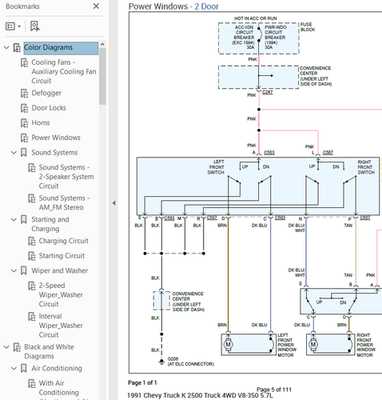Open Sound Systems 2-Speaker System Circuit bookmark
Screen dimensions: 382x400
(66, 177)
